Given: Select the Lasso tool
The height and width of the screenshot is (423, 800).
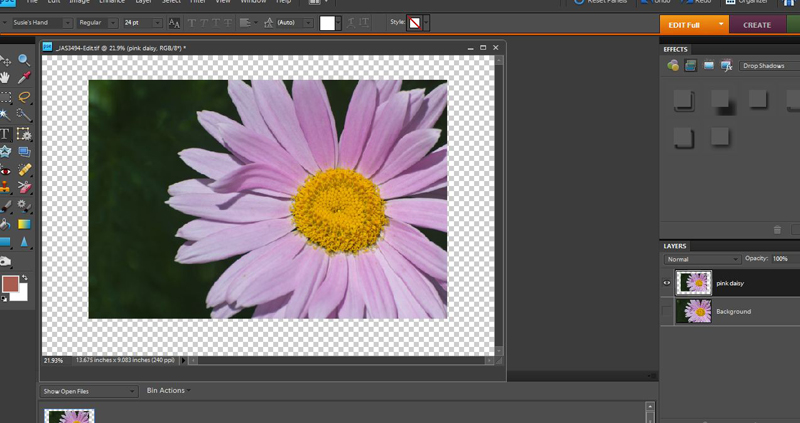Looking at the screenshot, I should coord(24,97).
